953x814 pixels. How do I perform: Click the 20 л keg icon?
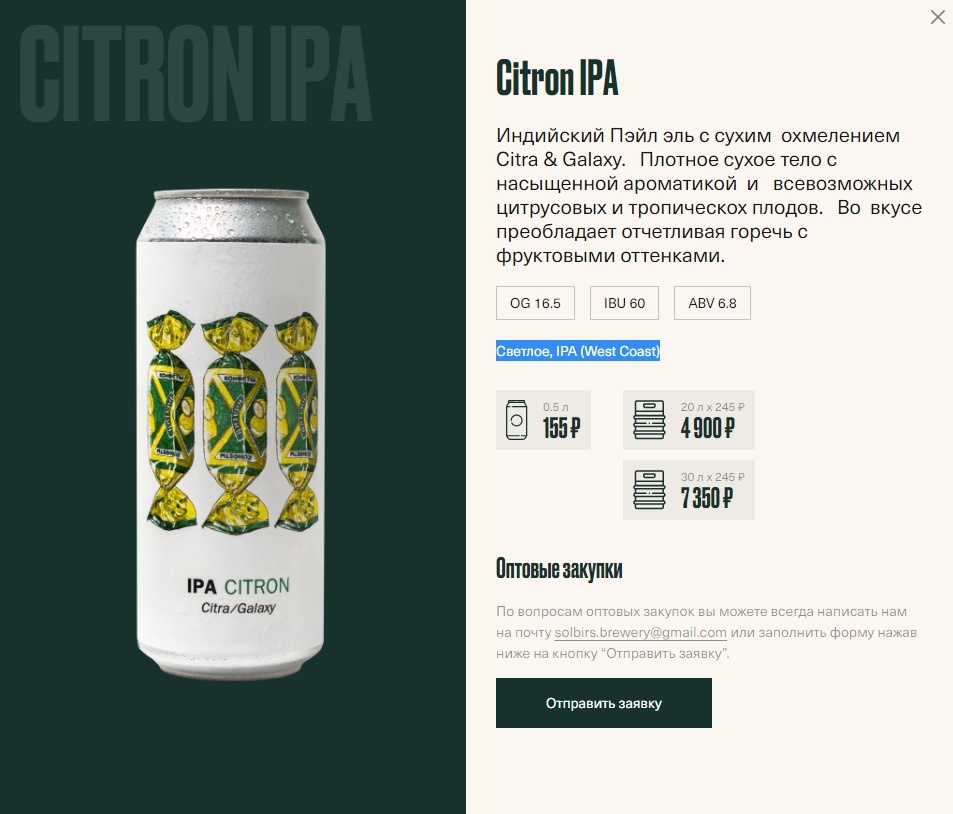[x=649, y=420]
